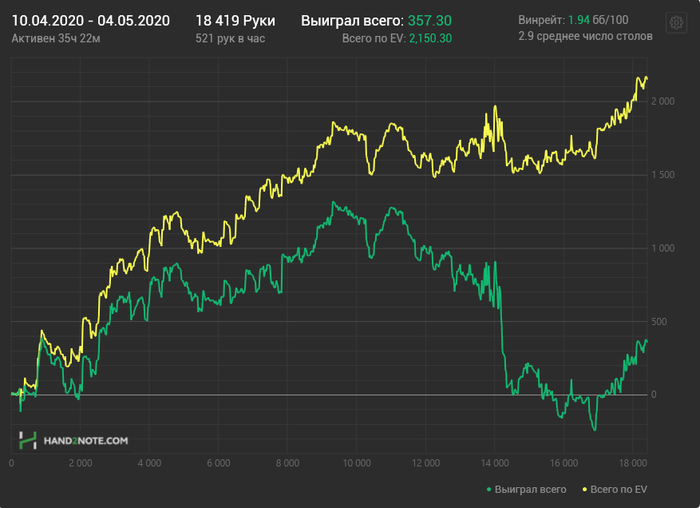
Task: Click the EV total value 2,150.30
Action: click(430, 38)
